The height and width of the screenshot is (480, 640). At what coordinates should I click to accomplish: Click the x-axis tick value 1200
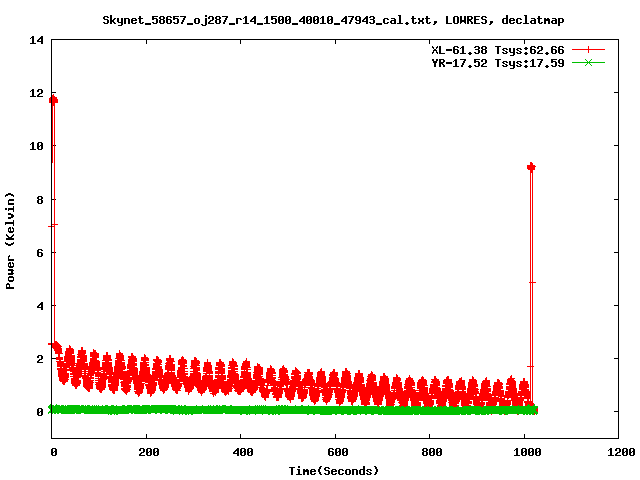point(621,452)
